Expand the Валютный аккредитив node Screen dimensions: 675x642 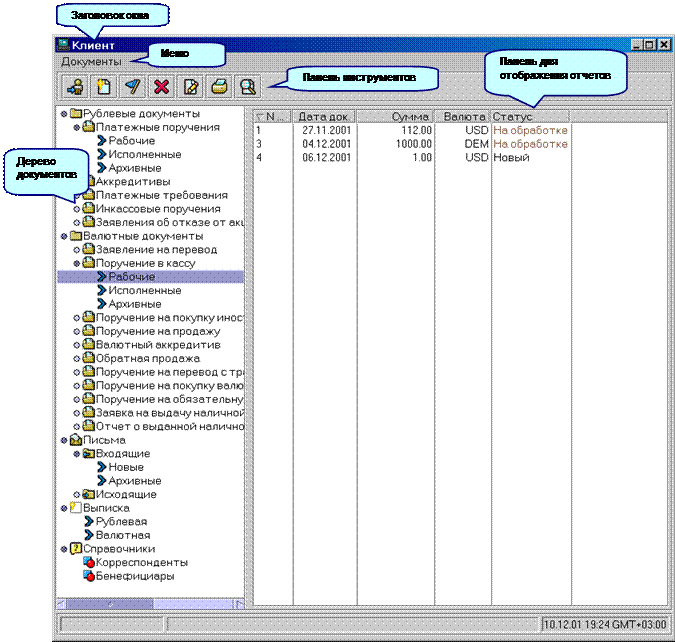coord(77,345)
